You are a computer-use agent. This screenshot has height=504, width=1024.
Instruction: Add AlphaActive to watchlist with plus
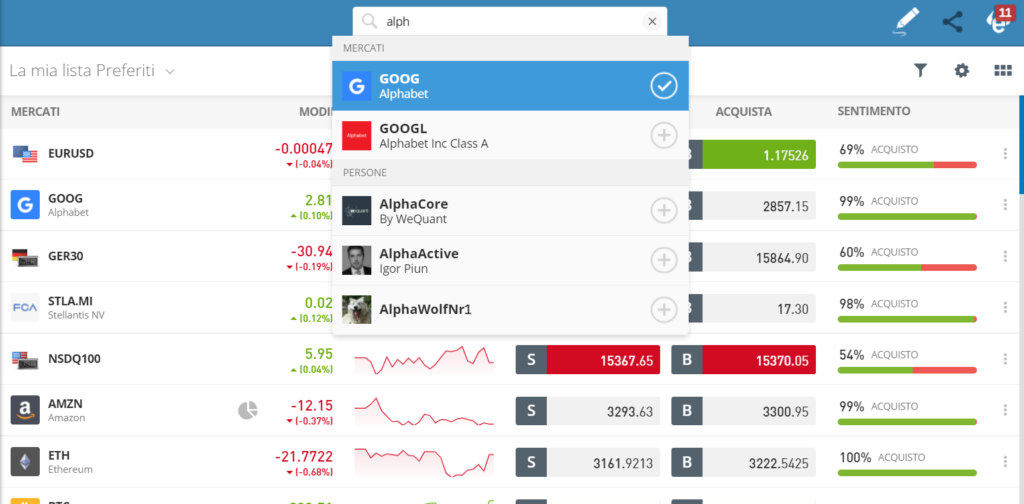(664, 260)
